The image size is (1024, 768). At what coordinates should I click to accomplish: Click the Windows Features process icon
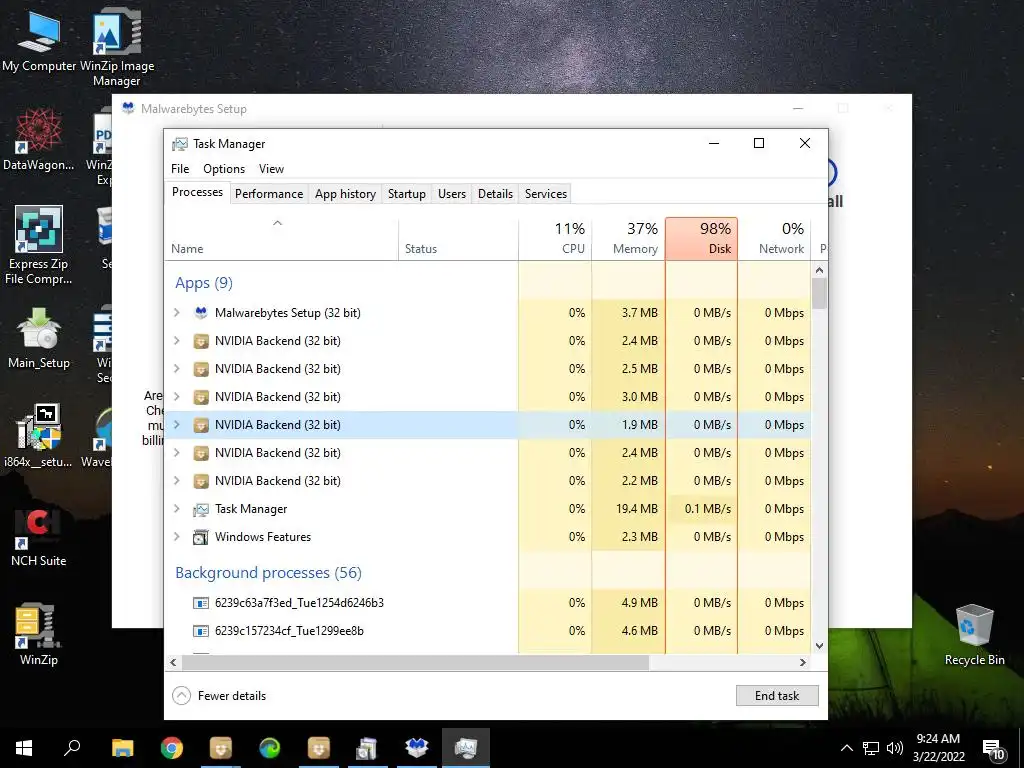[201, 537]
